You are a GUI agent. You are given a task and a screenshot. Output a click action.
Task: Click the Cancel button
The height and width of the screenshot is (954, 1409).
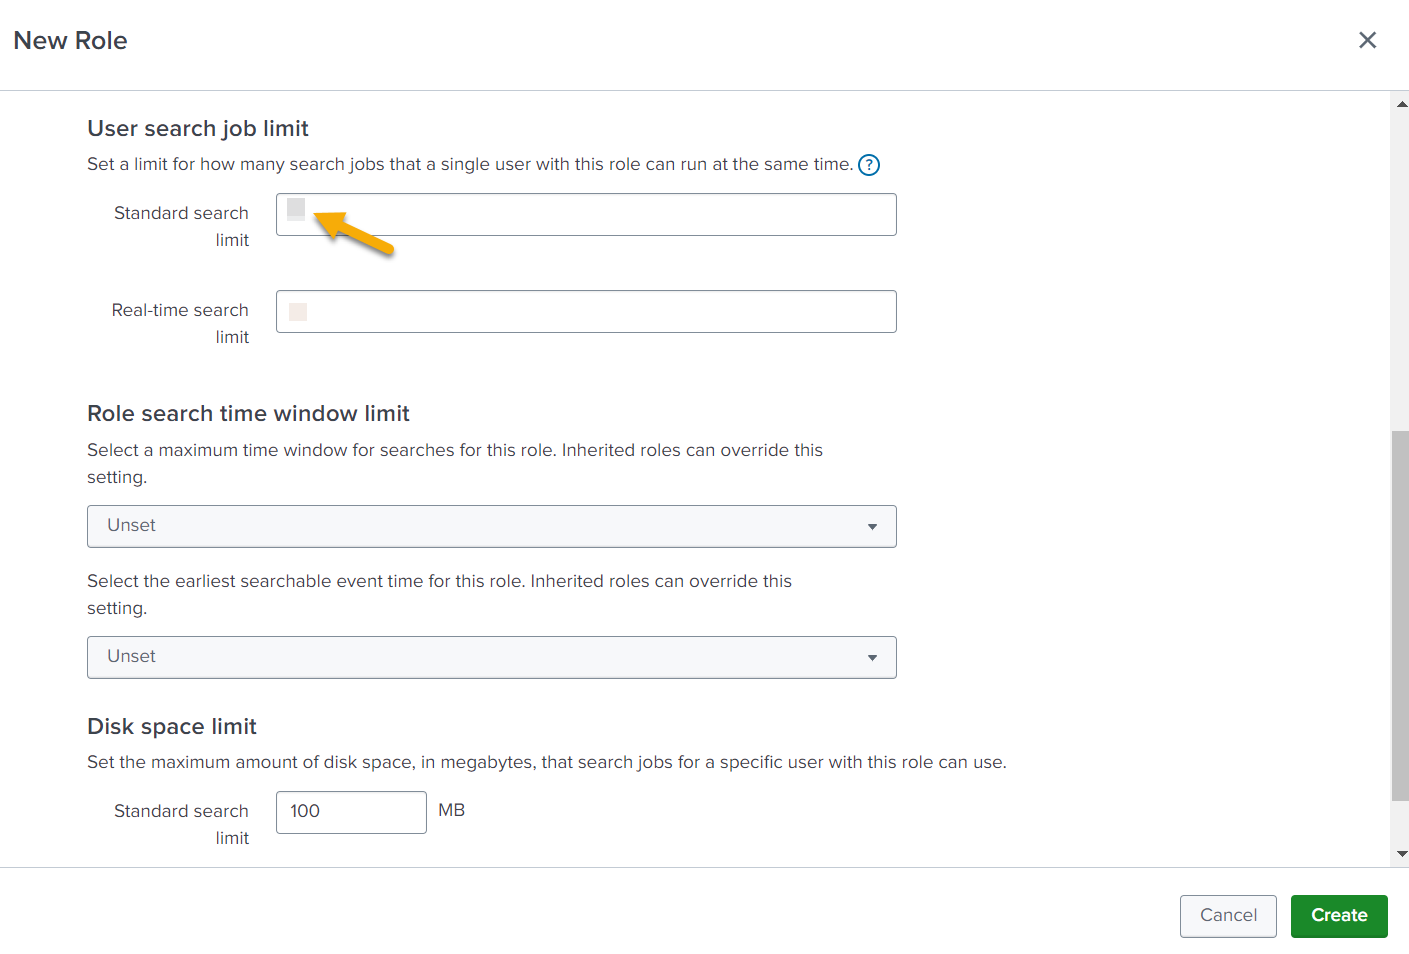pos(1228,916)
